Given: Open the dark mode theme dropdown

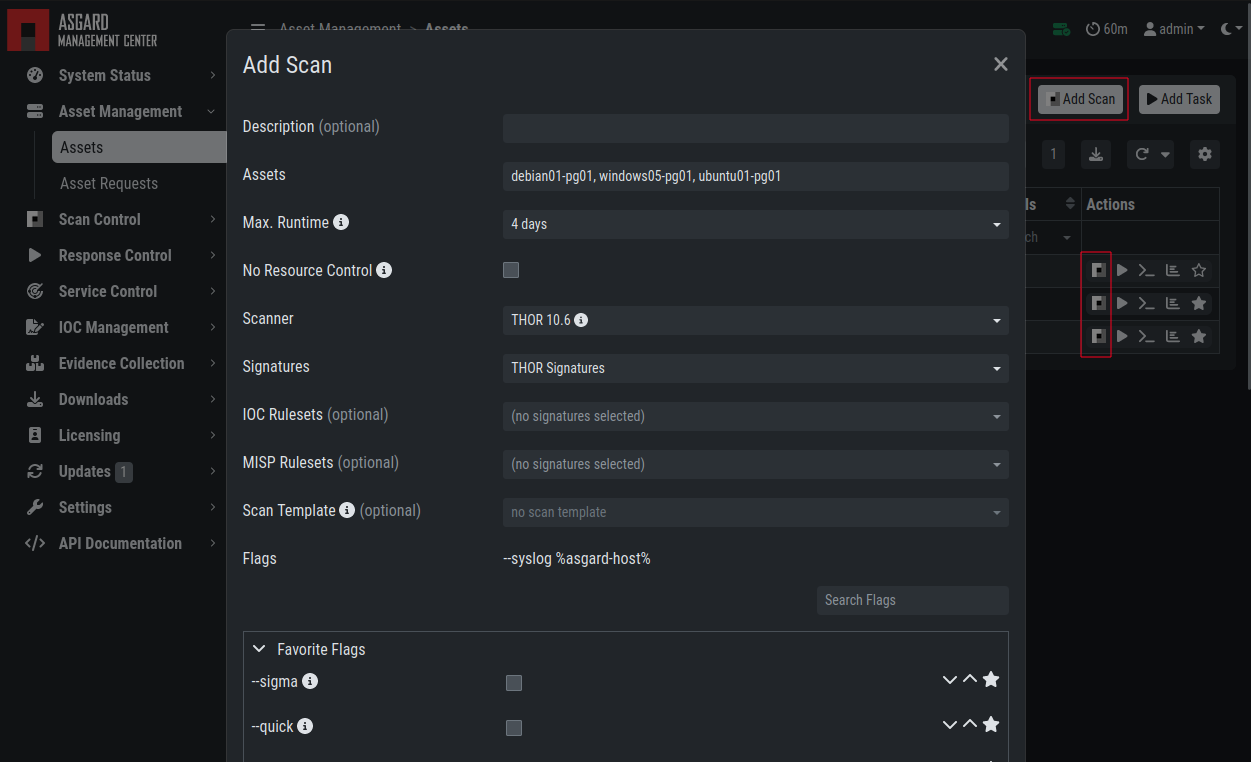Looking at the screenshot, I should 1232,29.
